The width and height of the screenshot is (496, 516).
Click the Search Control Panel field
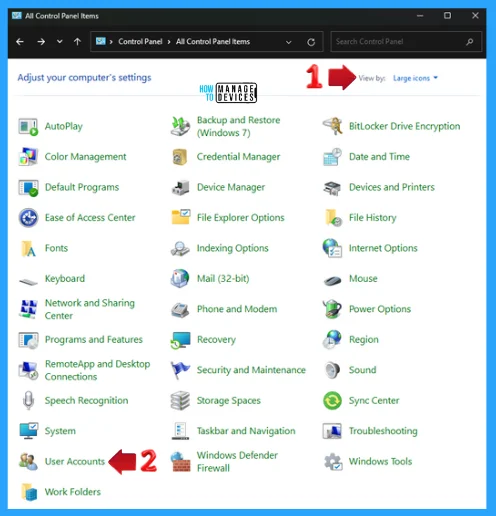pos(406,42)
